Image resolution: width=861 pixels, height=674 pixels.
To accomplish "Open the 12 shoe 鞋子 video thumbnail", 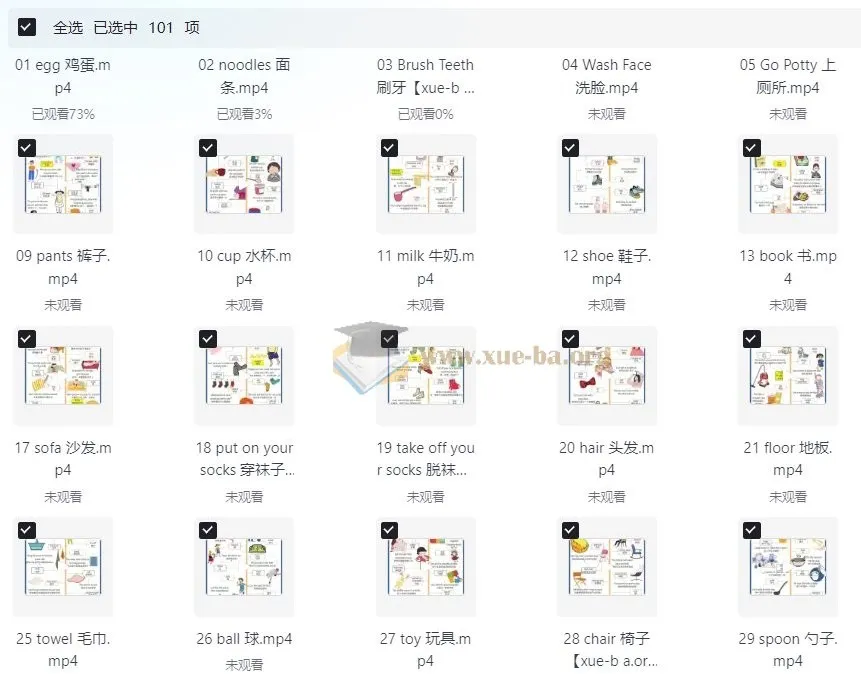I will pyautogui.click(x=607, y=184).
